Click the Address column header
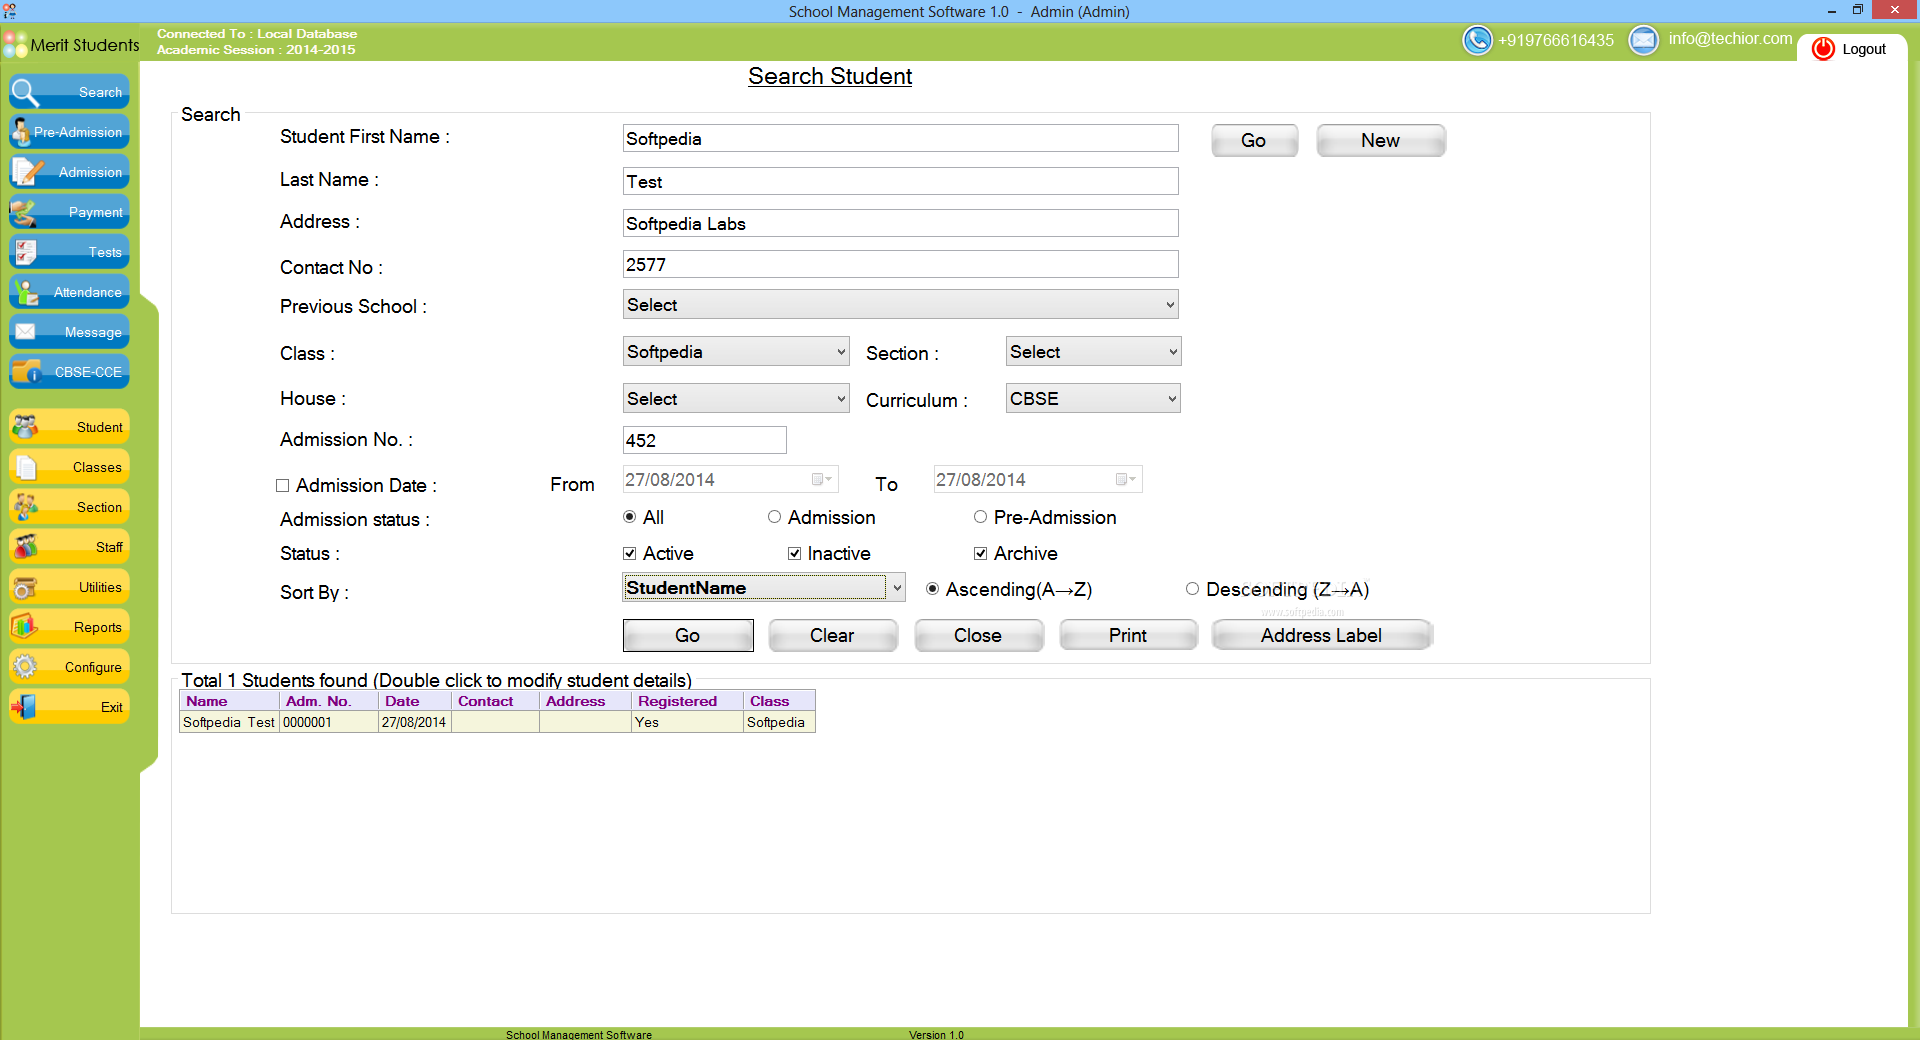The height and width of the screenshot is (1040, 1920). 586,701
